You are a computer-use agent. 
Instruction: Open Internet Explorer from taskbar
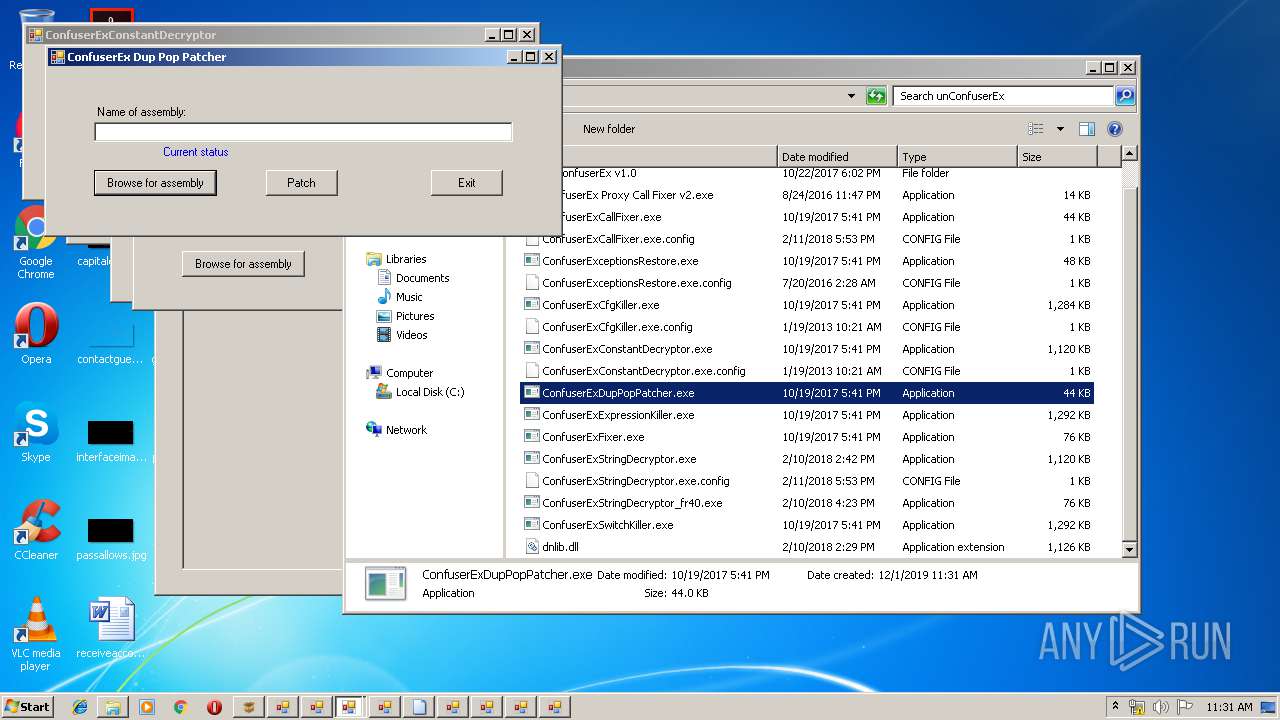80,707
